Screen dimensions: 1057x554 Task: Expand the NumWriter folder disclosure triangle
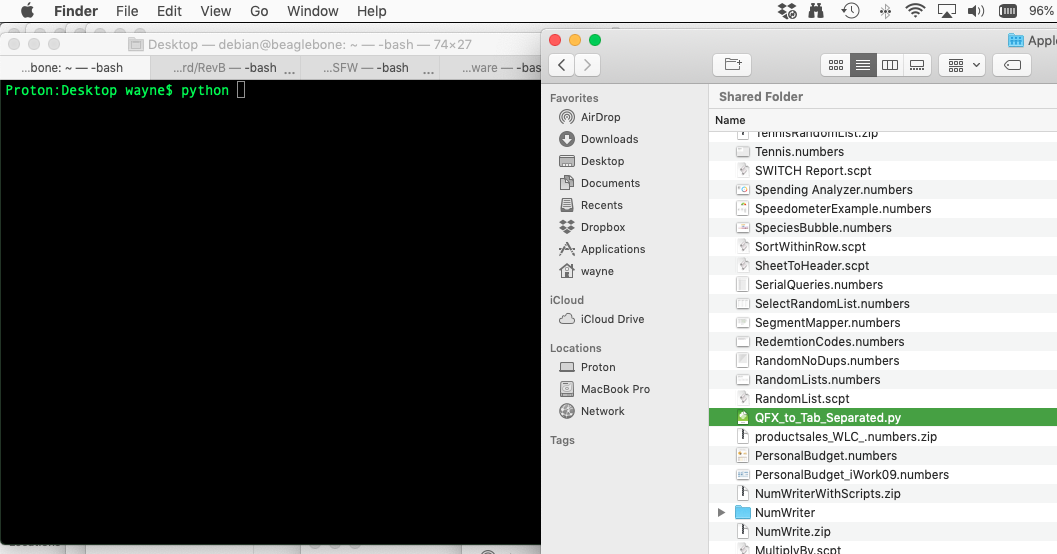pos(721,513)
